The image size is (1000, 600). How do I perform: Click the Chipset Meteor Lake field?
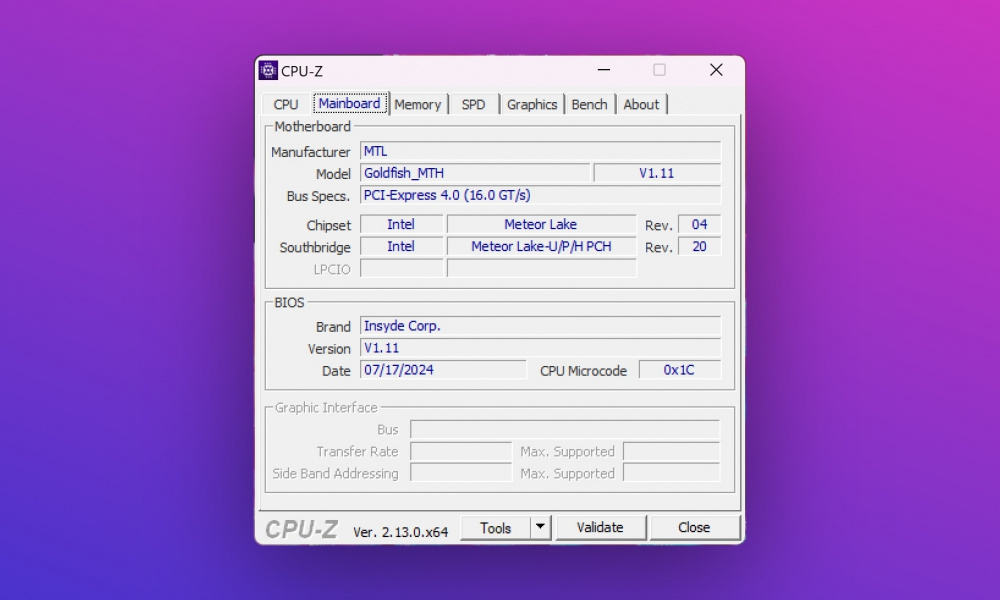540,225
